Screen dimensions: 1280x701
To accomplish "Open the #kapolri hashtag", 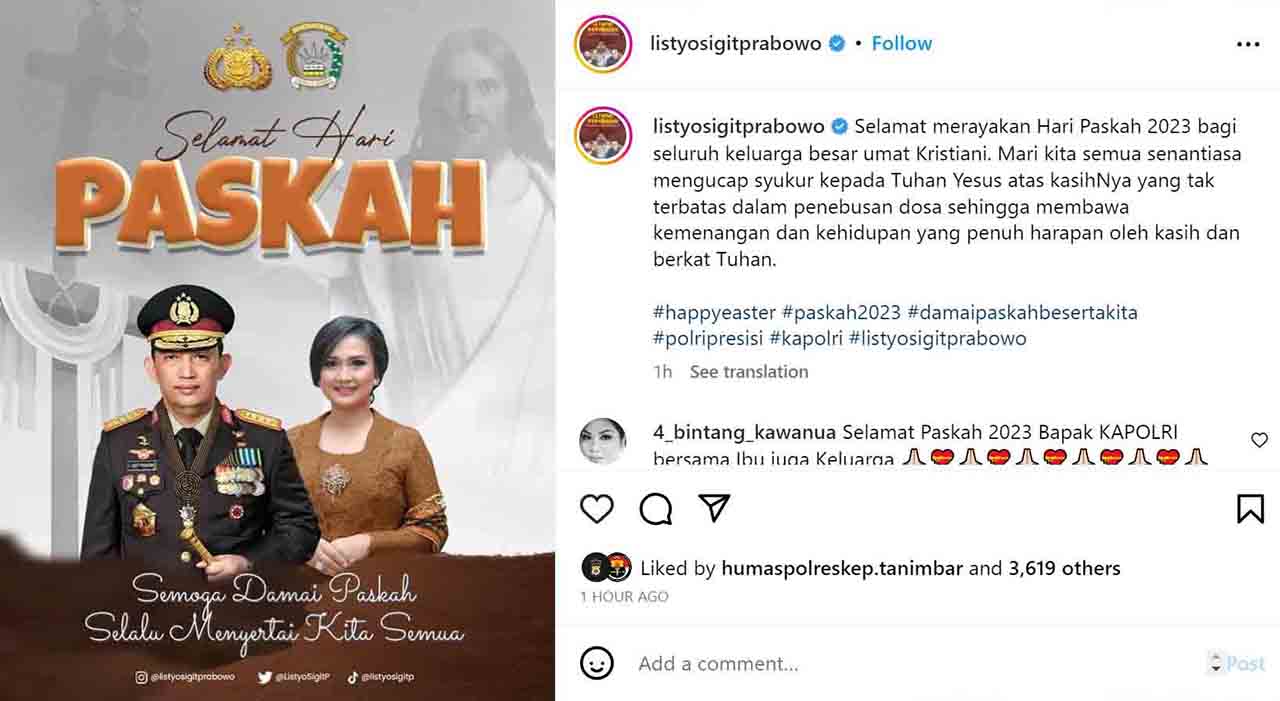I will (804, 338).
